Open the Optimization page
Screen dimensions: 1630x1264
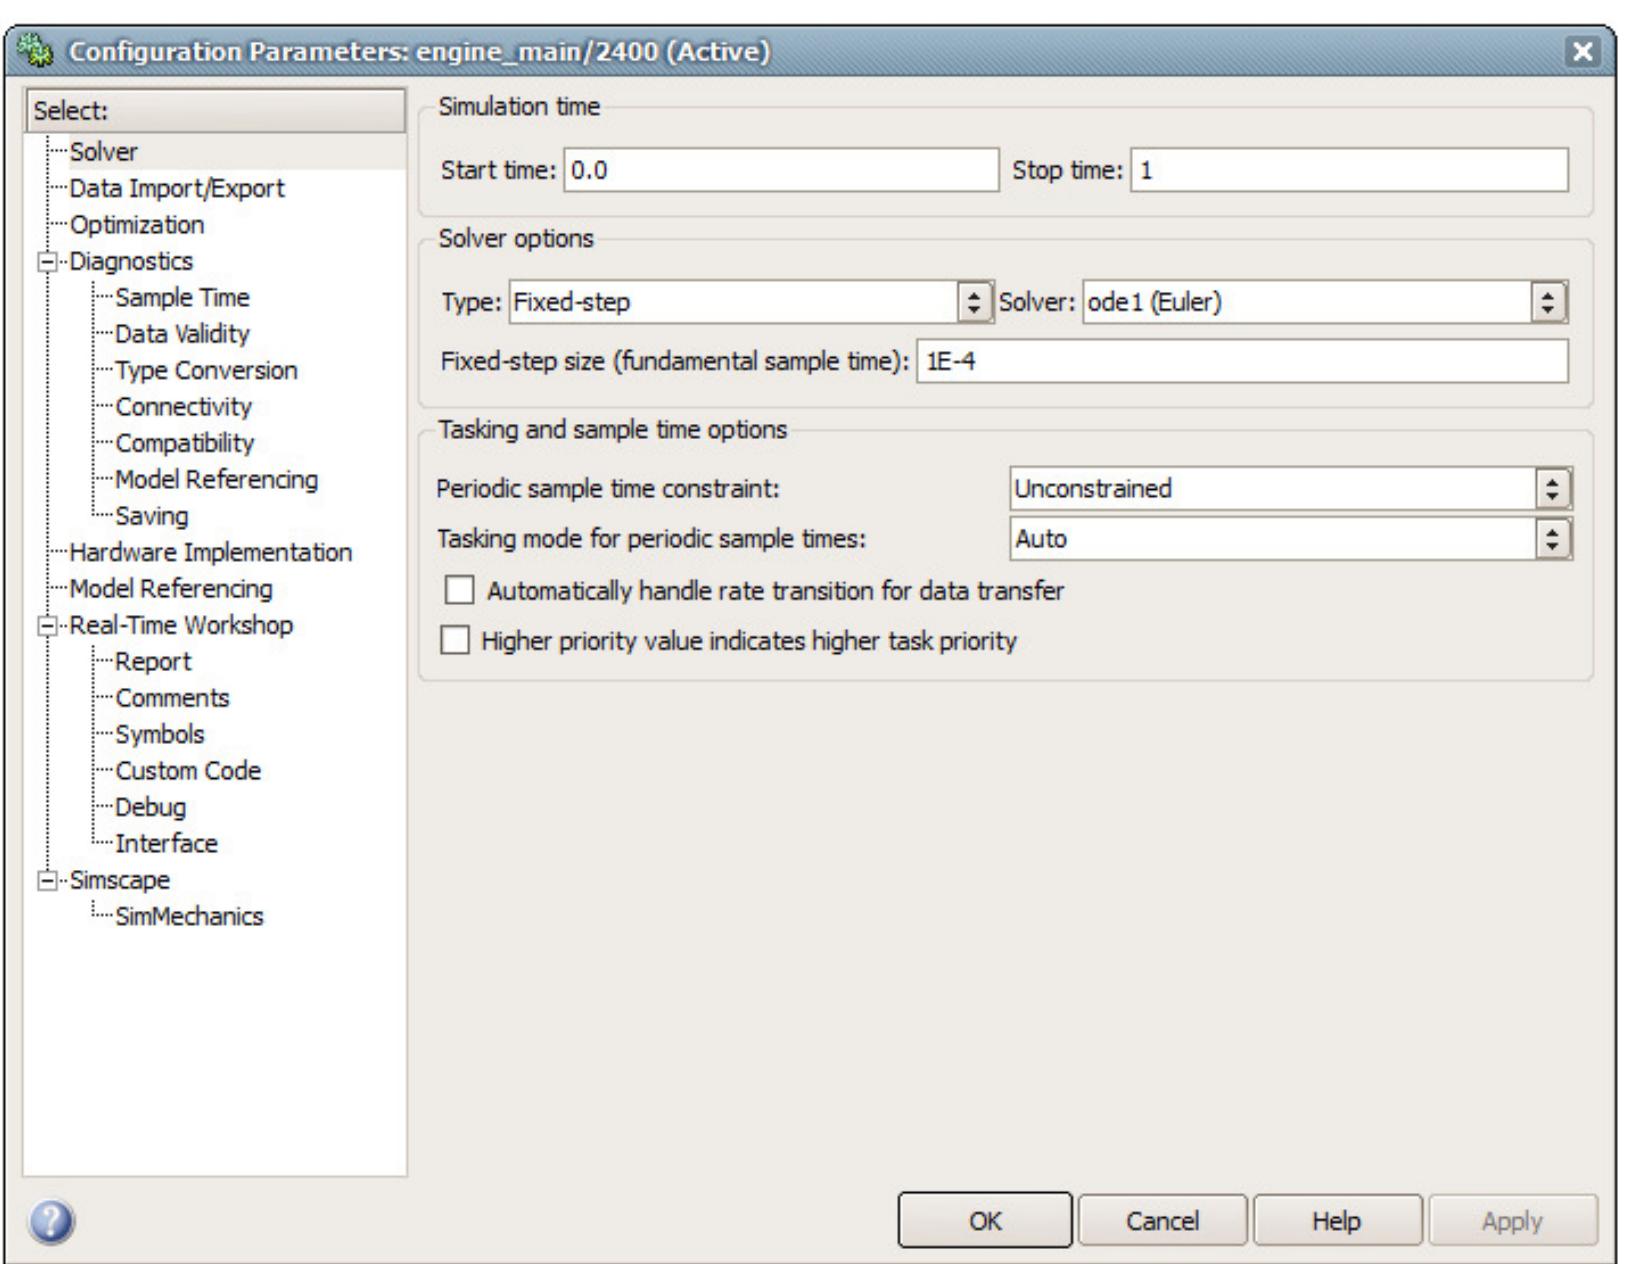137,224
